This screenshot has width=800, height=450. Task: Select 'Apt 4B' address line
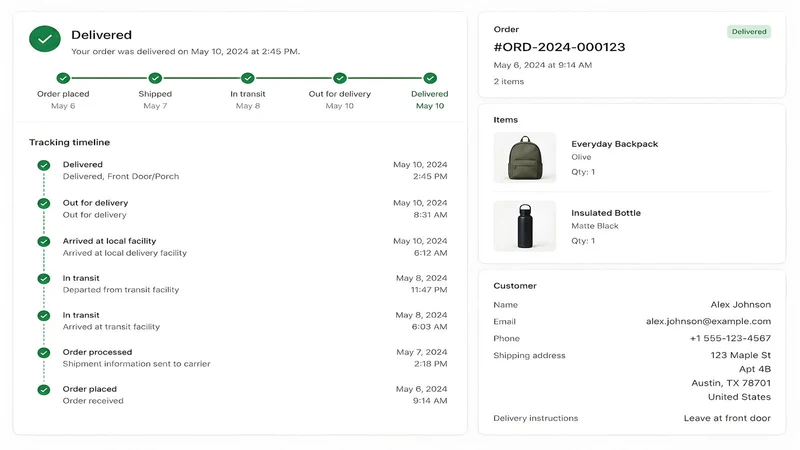click(755, 369)
